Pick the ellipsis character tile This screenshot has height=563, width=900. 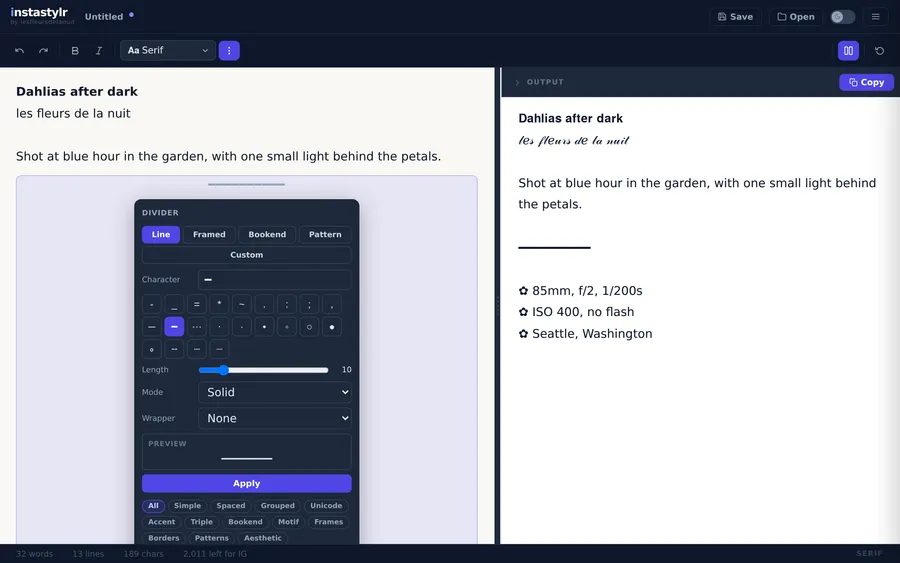pyautogui.click(x=196, y=327)
